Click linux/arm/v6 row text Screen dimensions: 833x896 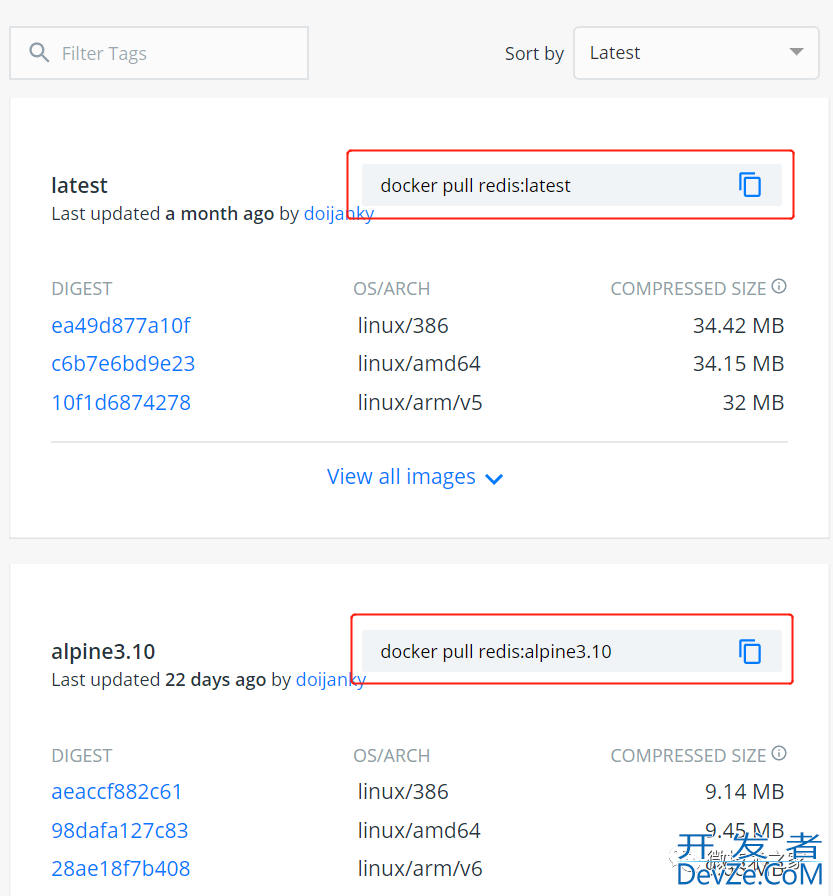coord(420,869)
